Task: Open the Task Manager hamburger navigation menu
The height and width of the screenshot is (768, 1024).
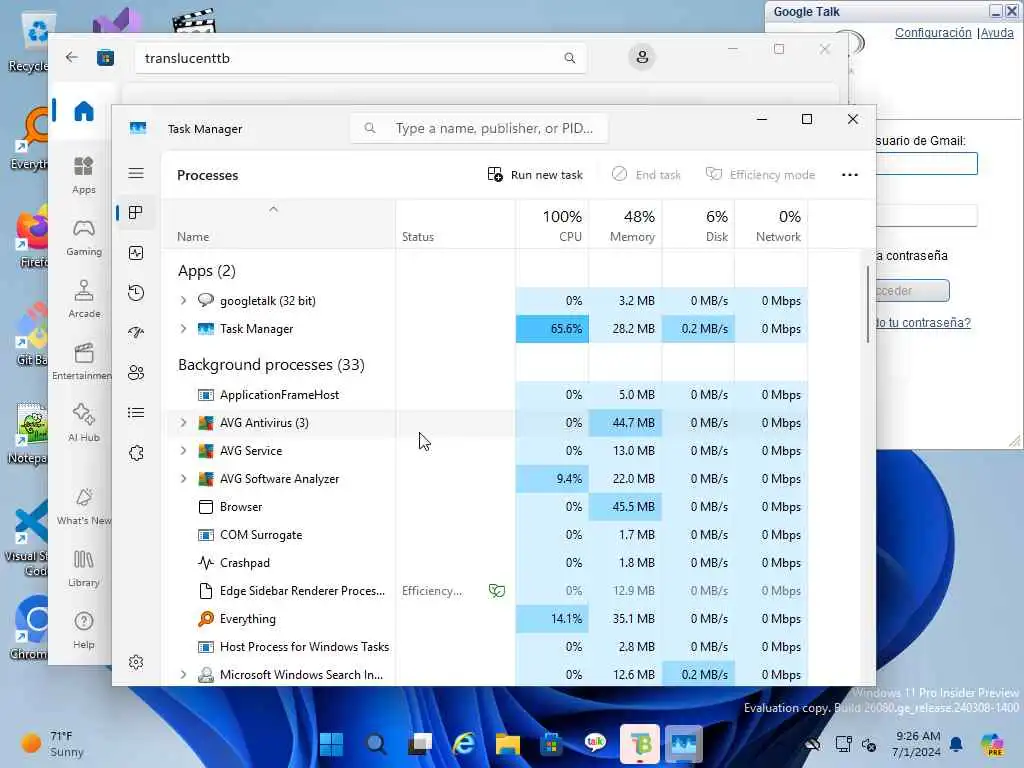Action: 136,173
